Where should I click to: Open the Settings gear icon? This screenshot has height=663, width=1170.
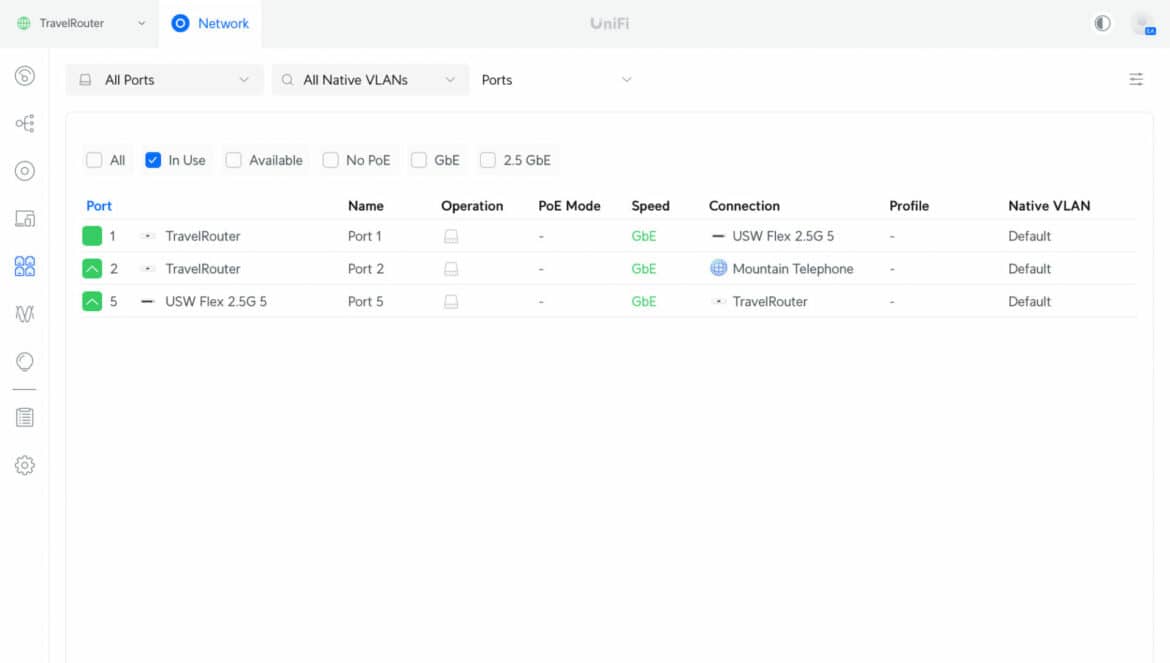(25, 465)
